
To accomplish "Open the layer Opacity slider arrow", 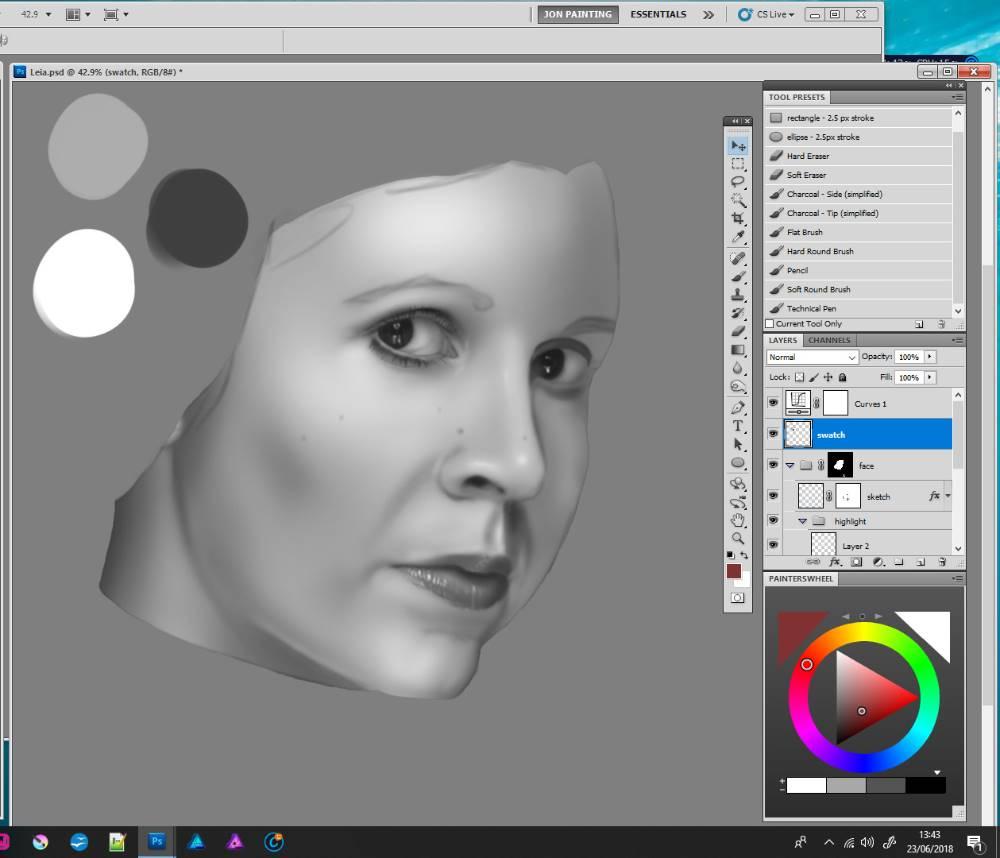I will [x=930, y=357].
